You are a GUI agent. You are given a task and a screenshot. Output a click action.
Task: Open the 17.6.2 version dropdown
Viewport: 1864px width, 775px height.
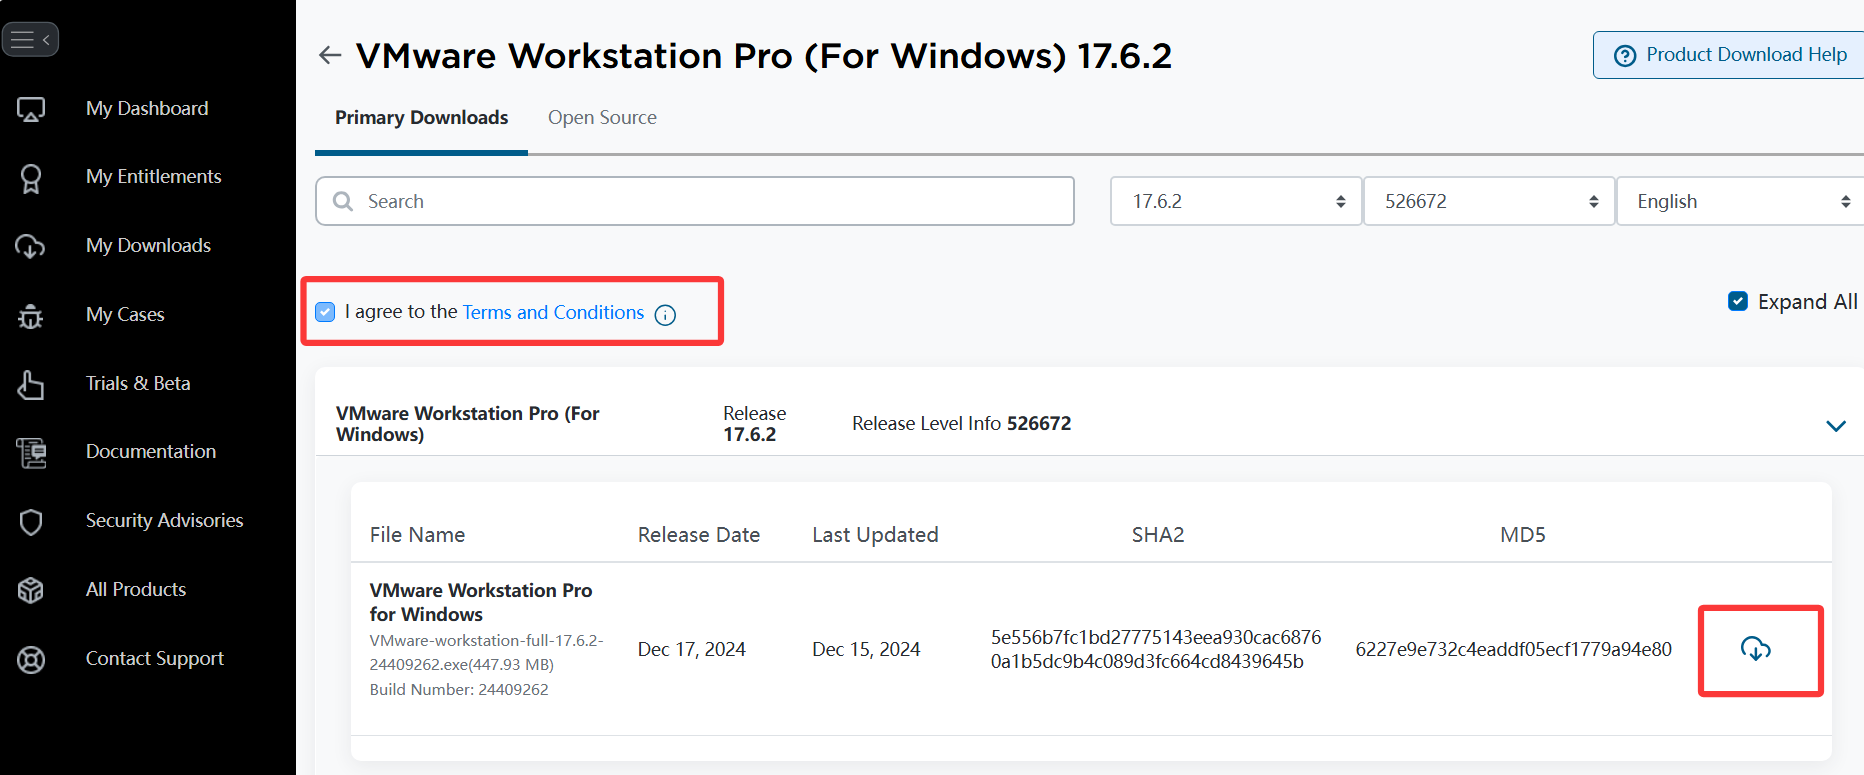tap(1236, 201)
